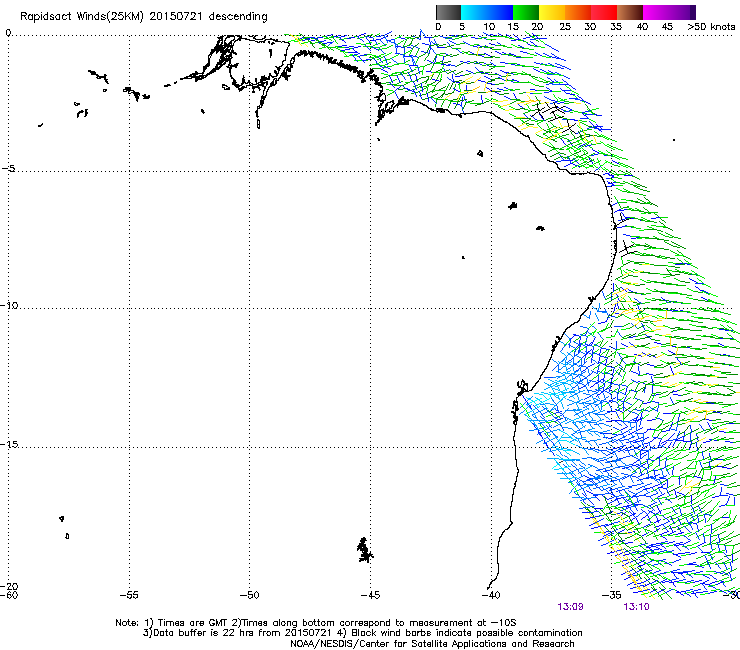Click the gray 0-5 knots color band
Screen dimensions: 740x650
point(448,12)
